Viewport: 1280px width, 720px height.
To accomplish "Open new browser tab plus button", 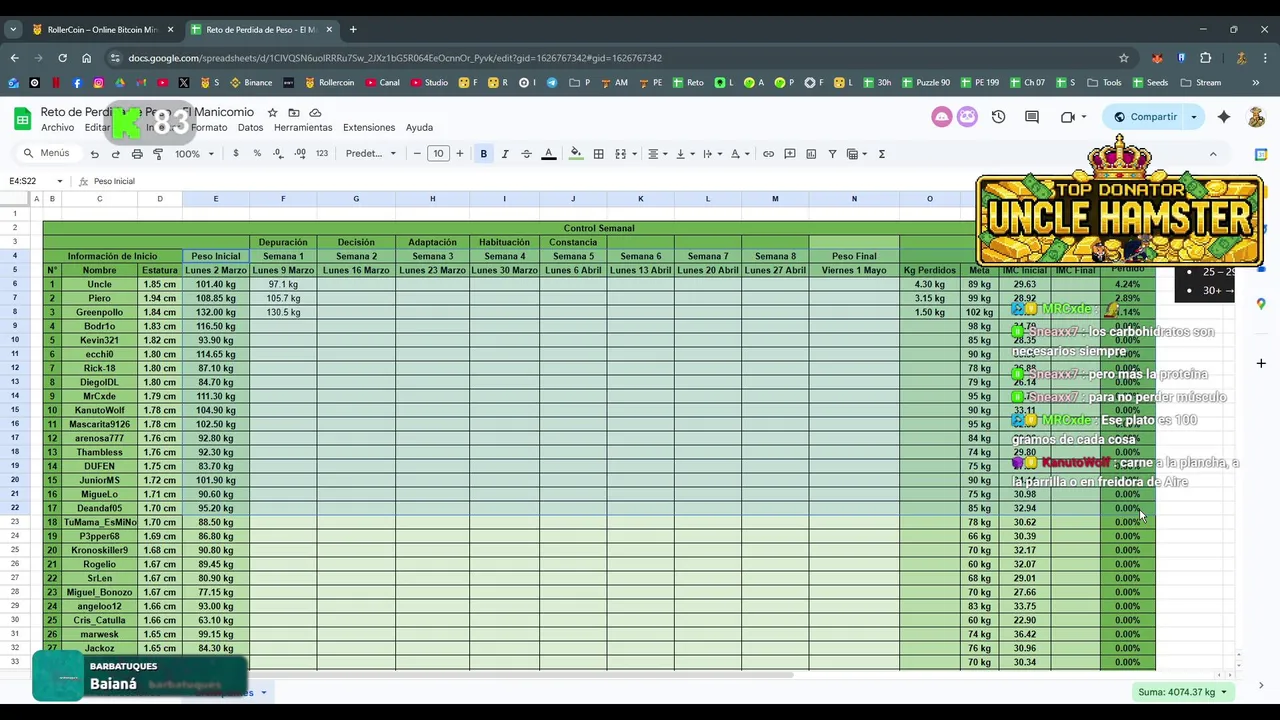I will point(353,29).
